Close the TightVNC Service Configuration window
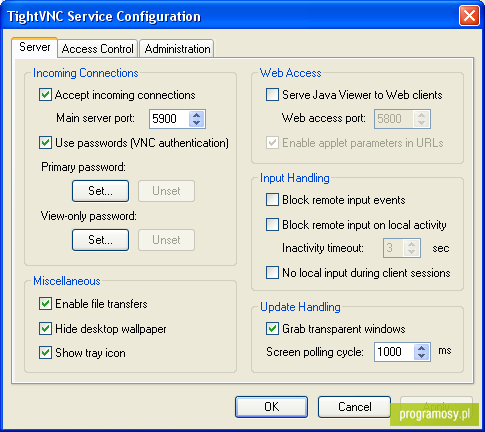This screenshot has height=432, width=485. [x=469, y=16]
